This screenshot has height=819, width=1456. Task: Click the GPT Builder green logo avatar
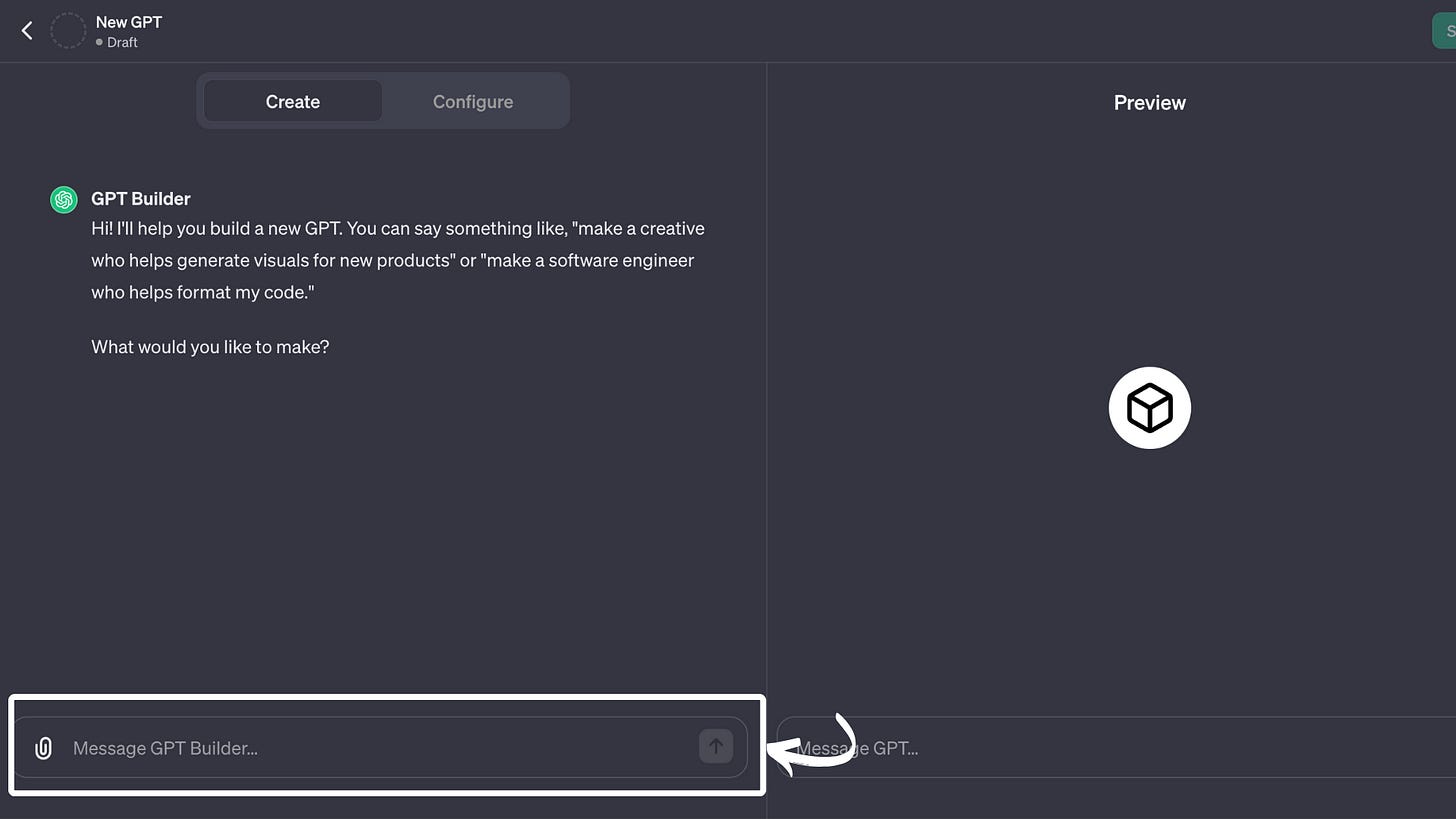click(64, 200)
